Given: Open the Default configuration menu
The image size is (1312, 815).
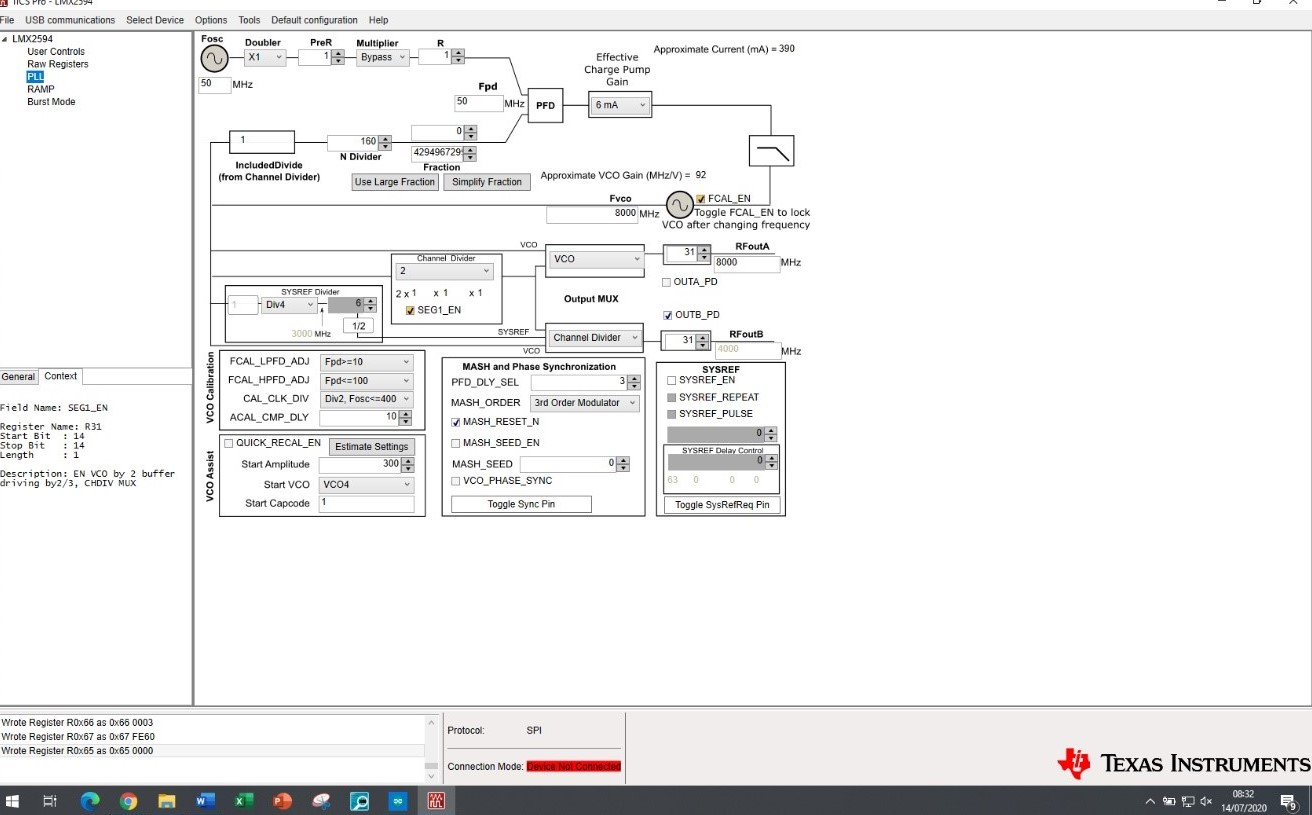Looking at the screenshot, I should click(314, 20).
